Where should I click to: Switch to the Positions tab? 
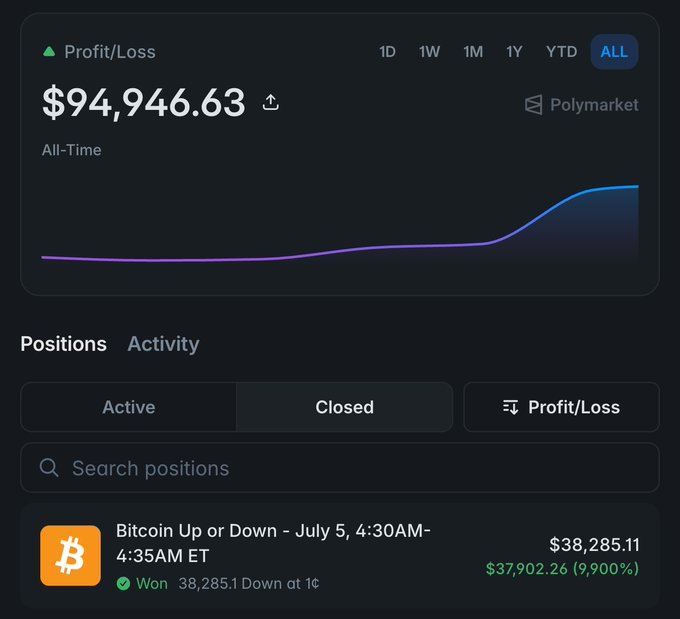click(x=63, y=344)
